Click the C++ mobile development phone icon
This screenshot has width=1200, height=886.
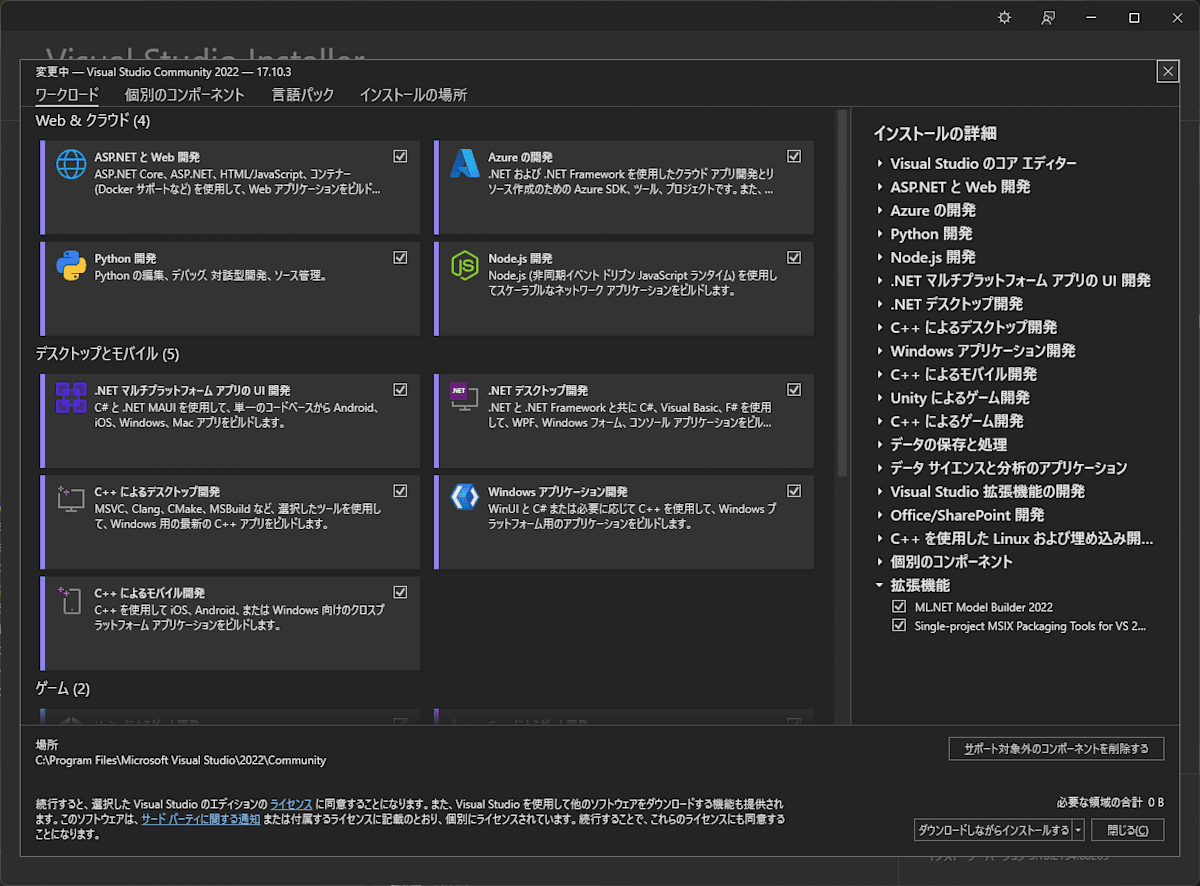pyautogui.click(x=71, y=600)
